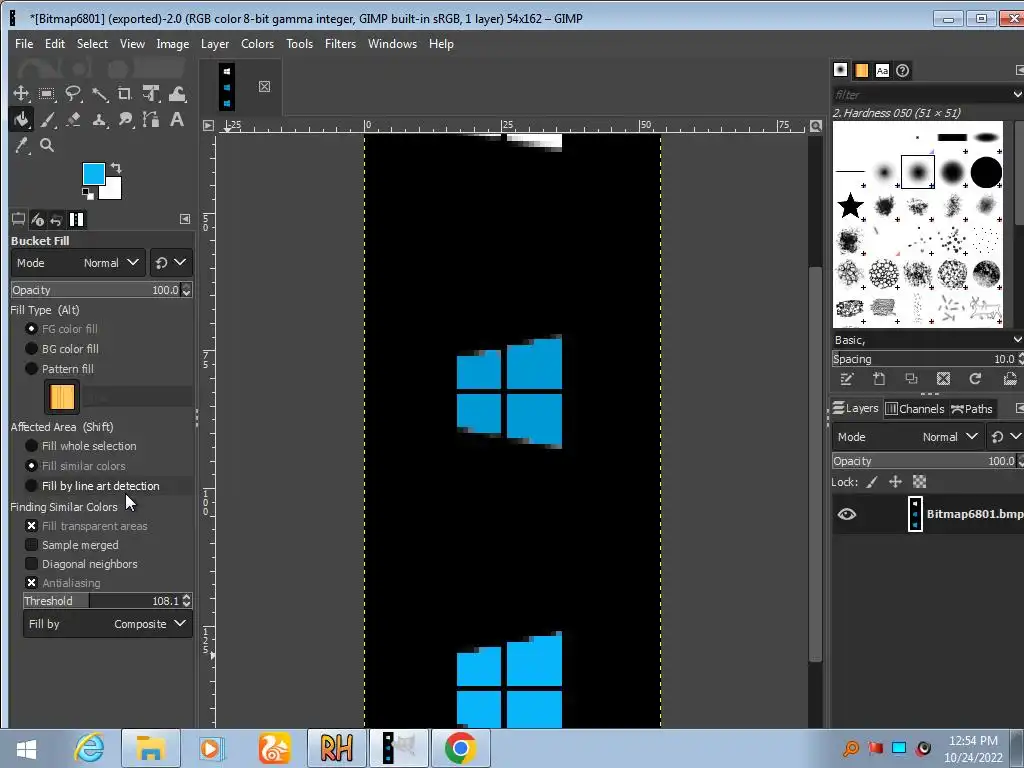The width and height of the screenshot is (1024, 768).
Task: Reset colors to default black and white
Action: [x=88, y=193]
